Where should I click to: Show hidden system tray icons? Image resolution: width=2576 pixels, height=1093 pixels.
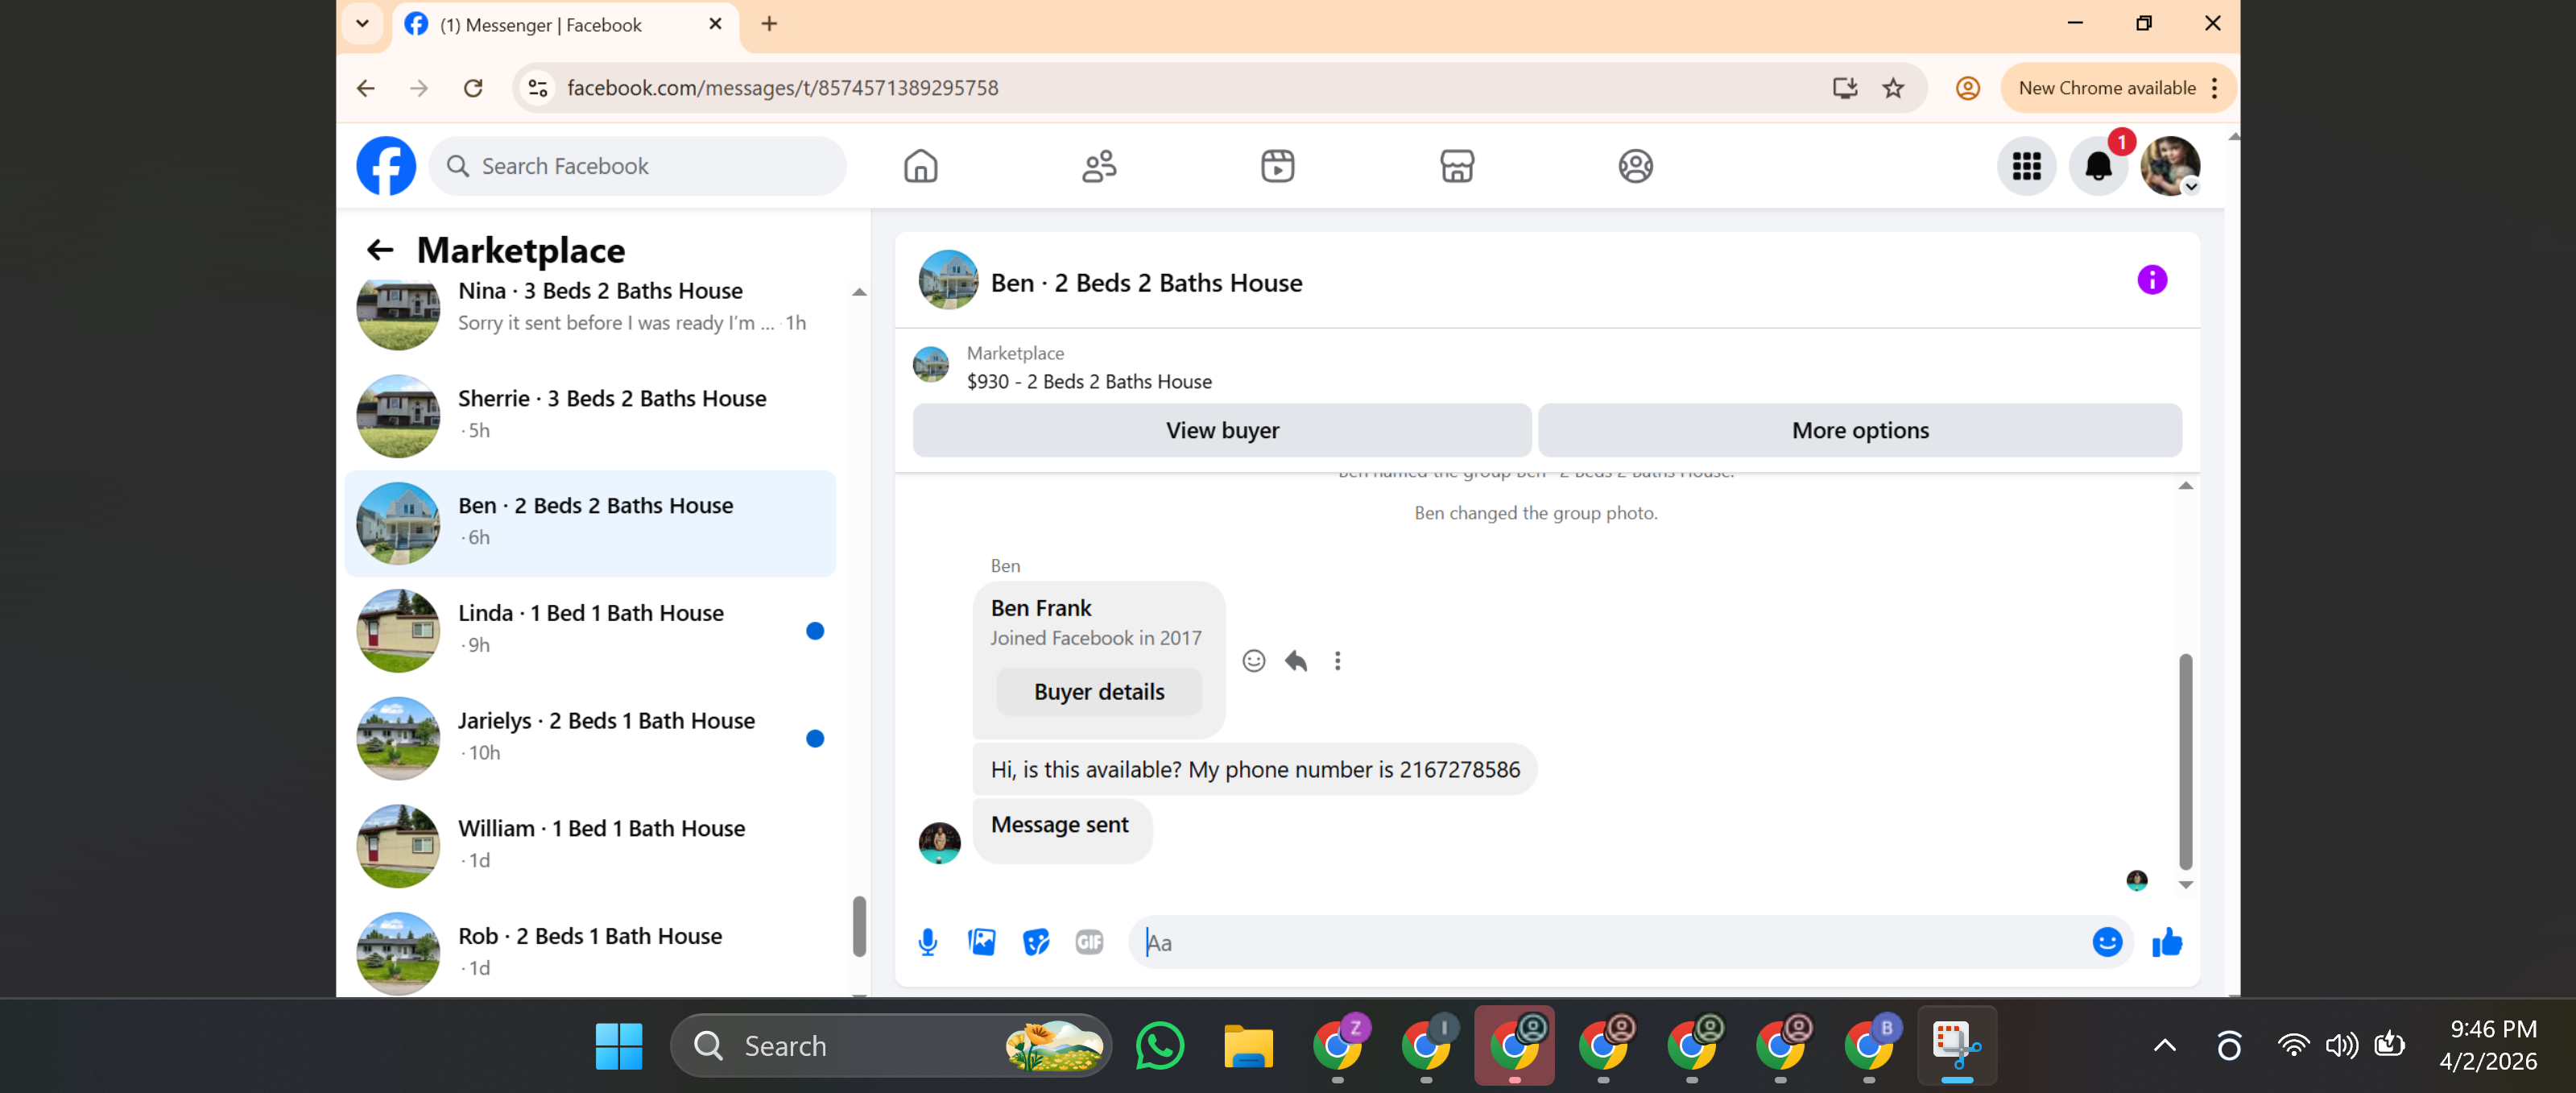click(x=2164, y=1046)
